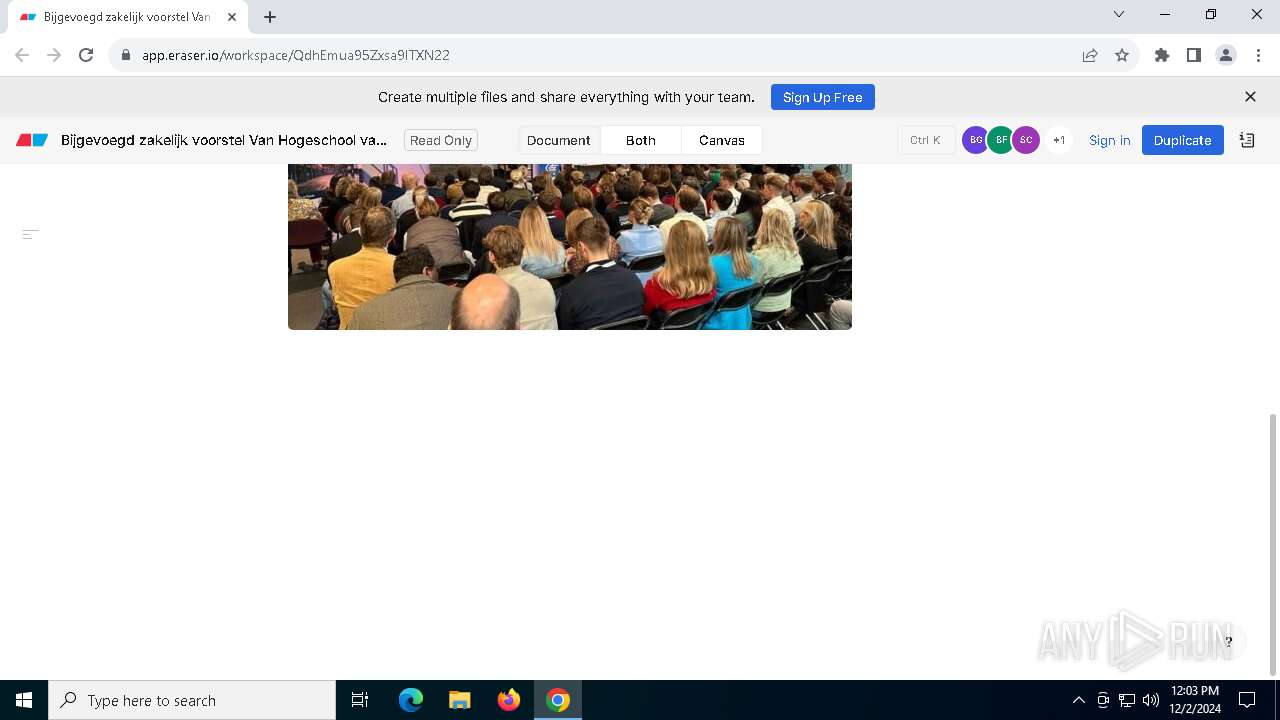Expand the tab search chevron
Image resolution: width=1280 pixels, height=720 pixels.
point(1119,14)
